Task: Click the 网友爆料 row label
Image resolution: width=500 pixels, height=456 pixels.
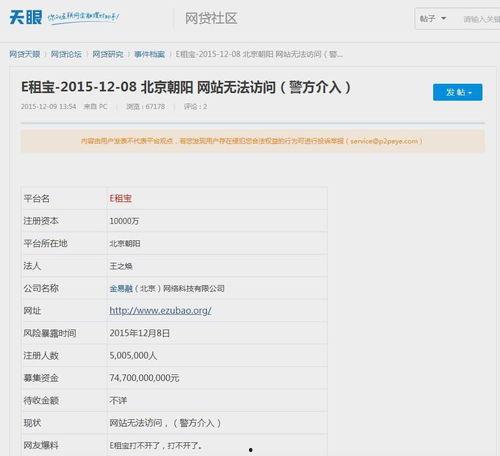Action: tap(41, 445)
